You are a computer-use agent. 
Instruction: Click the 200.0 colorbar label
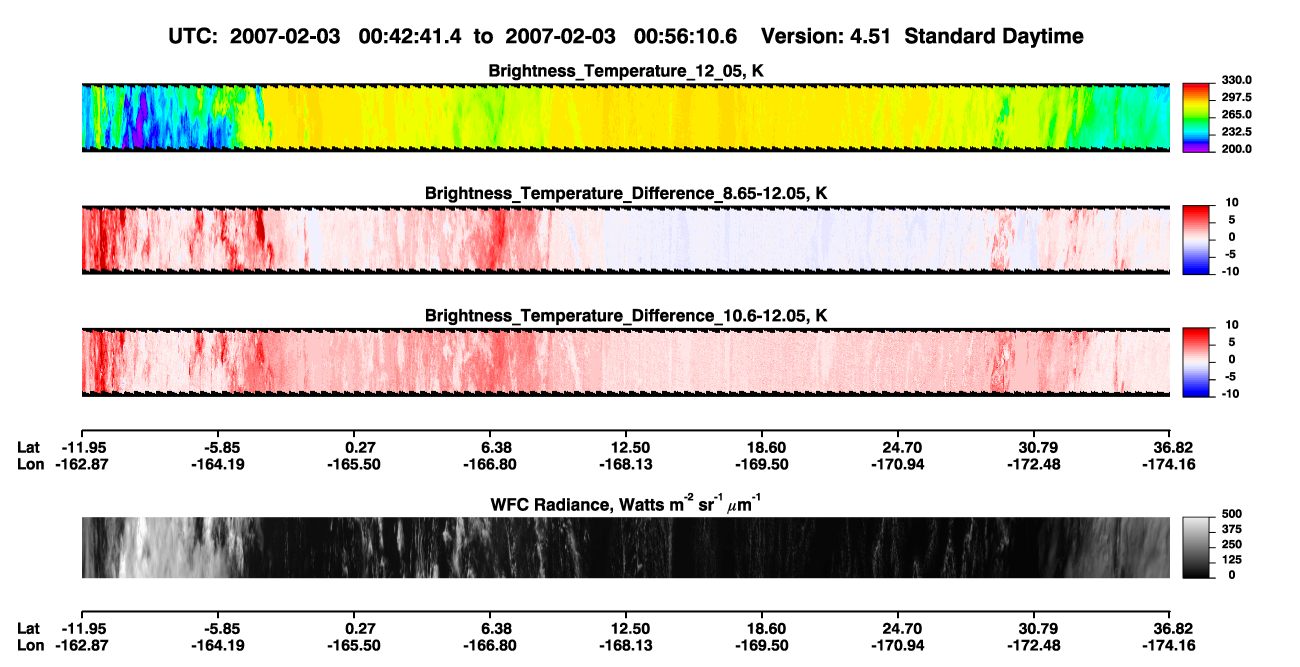tap(1237, 148)
